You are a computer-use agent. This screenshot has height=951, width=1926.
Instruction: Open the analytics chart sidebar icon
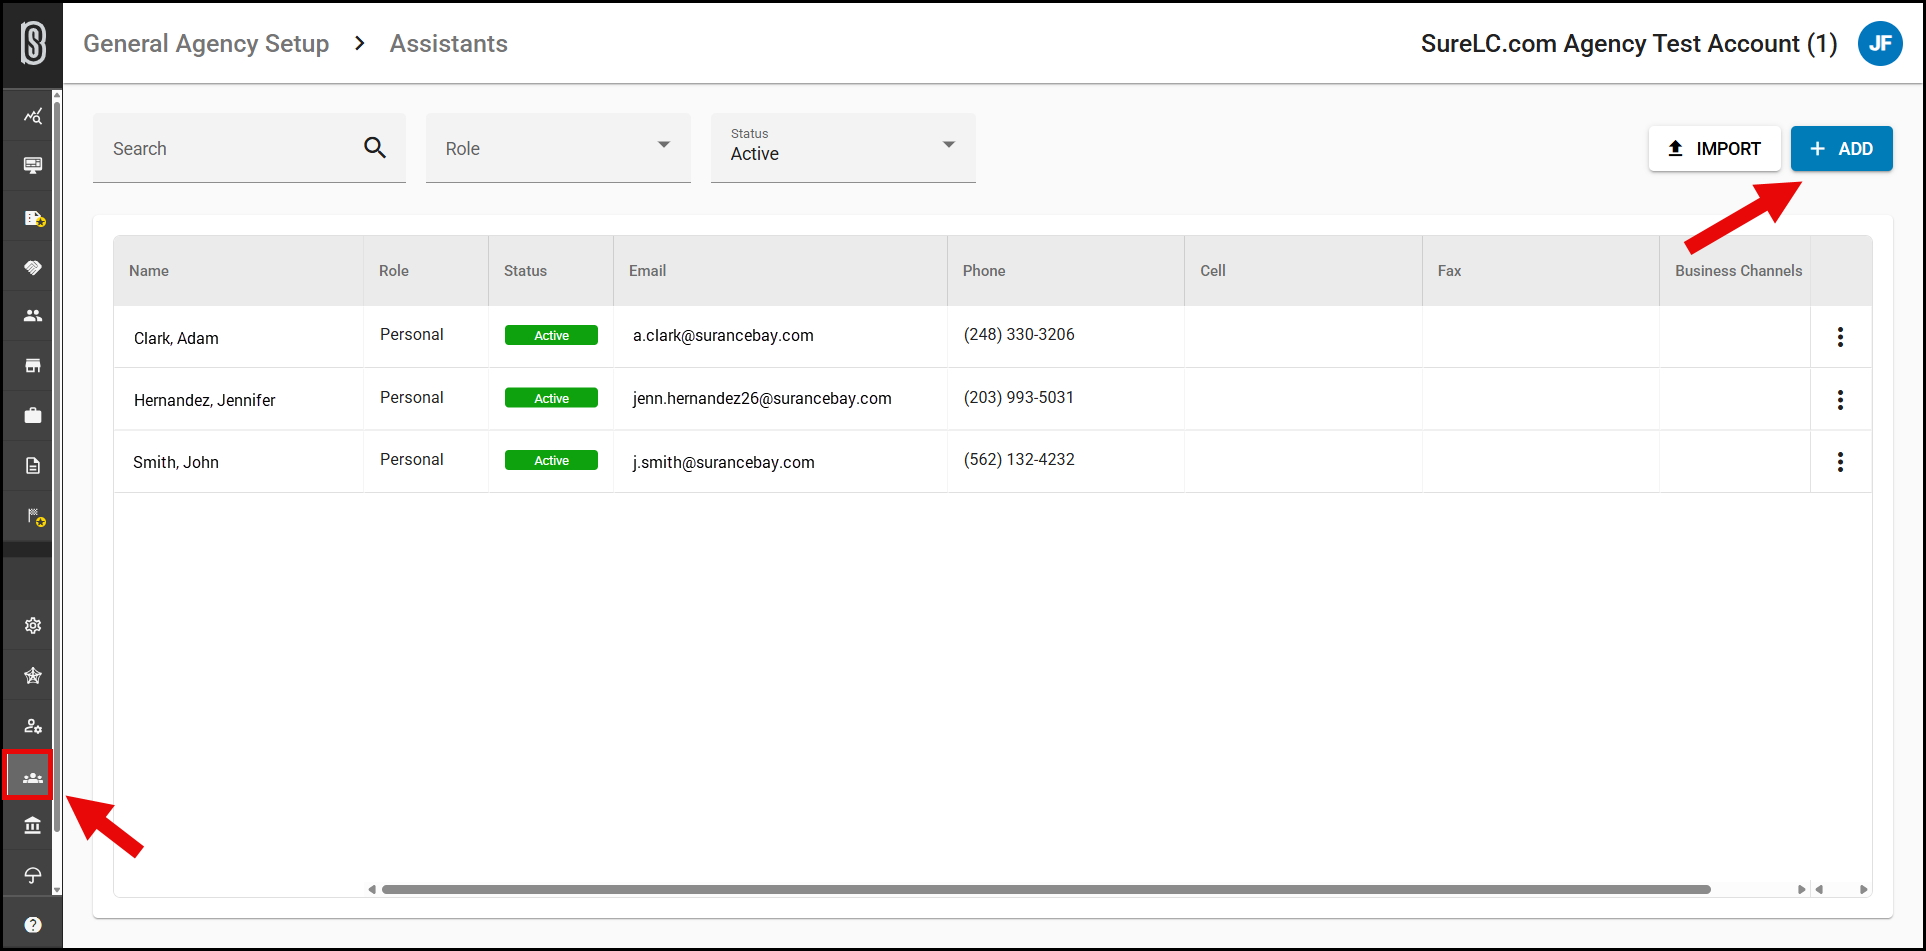point(33,116)
